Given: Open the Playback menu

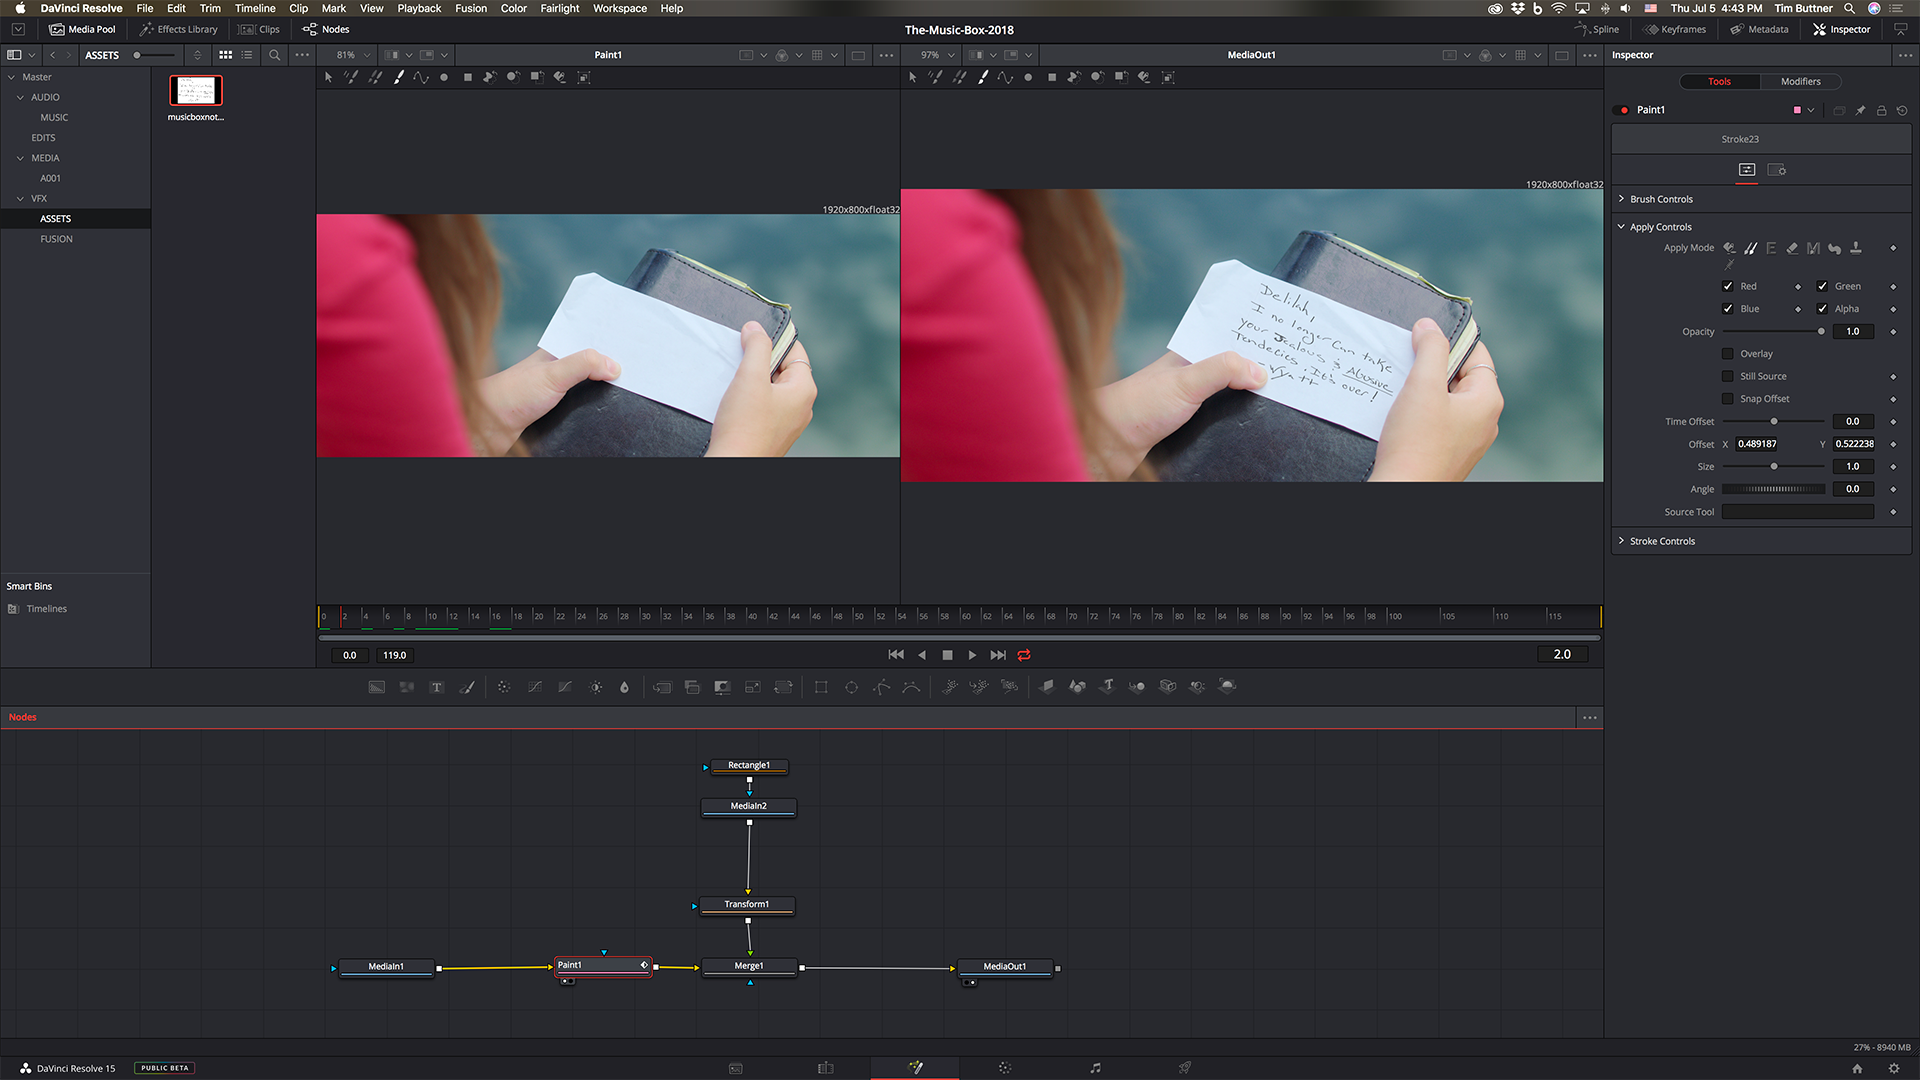Looking at the screenshot, I should click(x=419, y=8).
